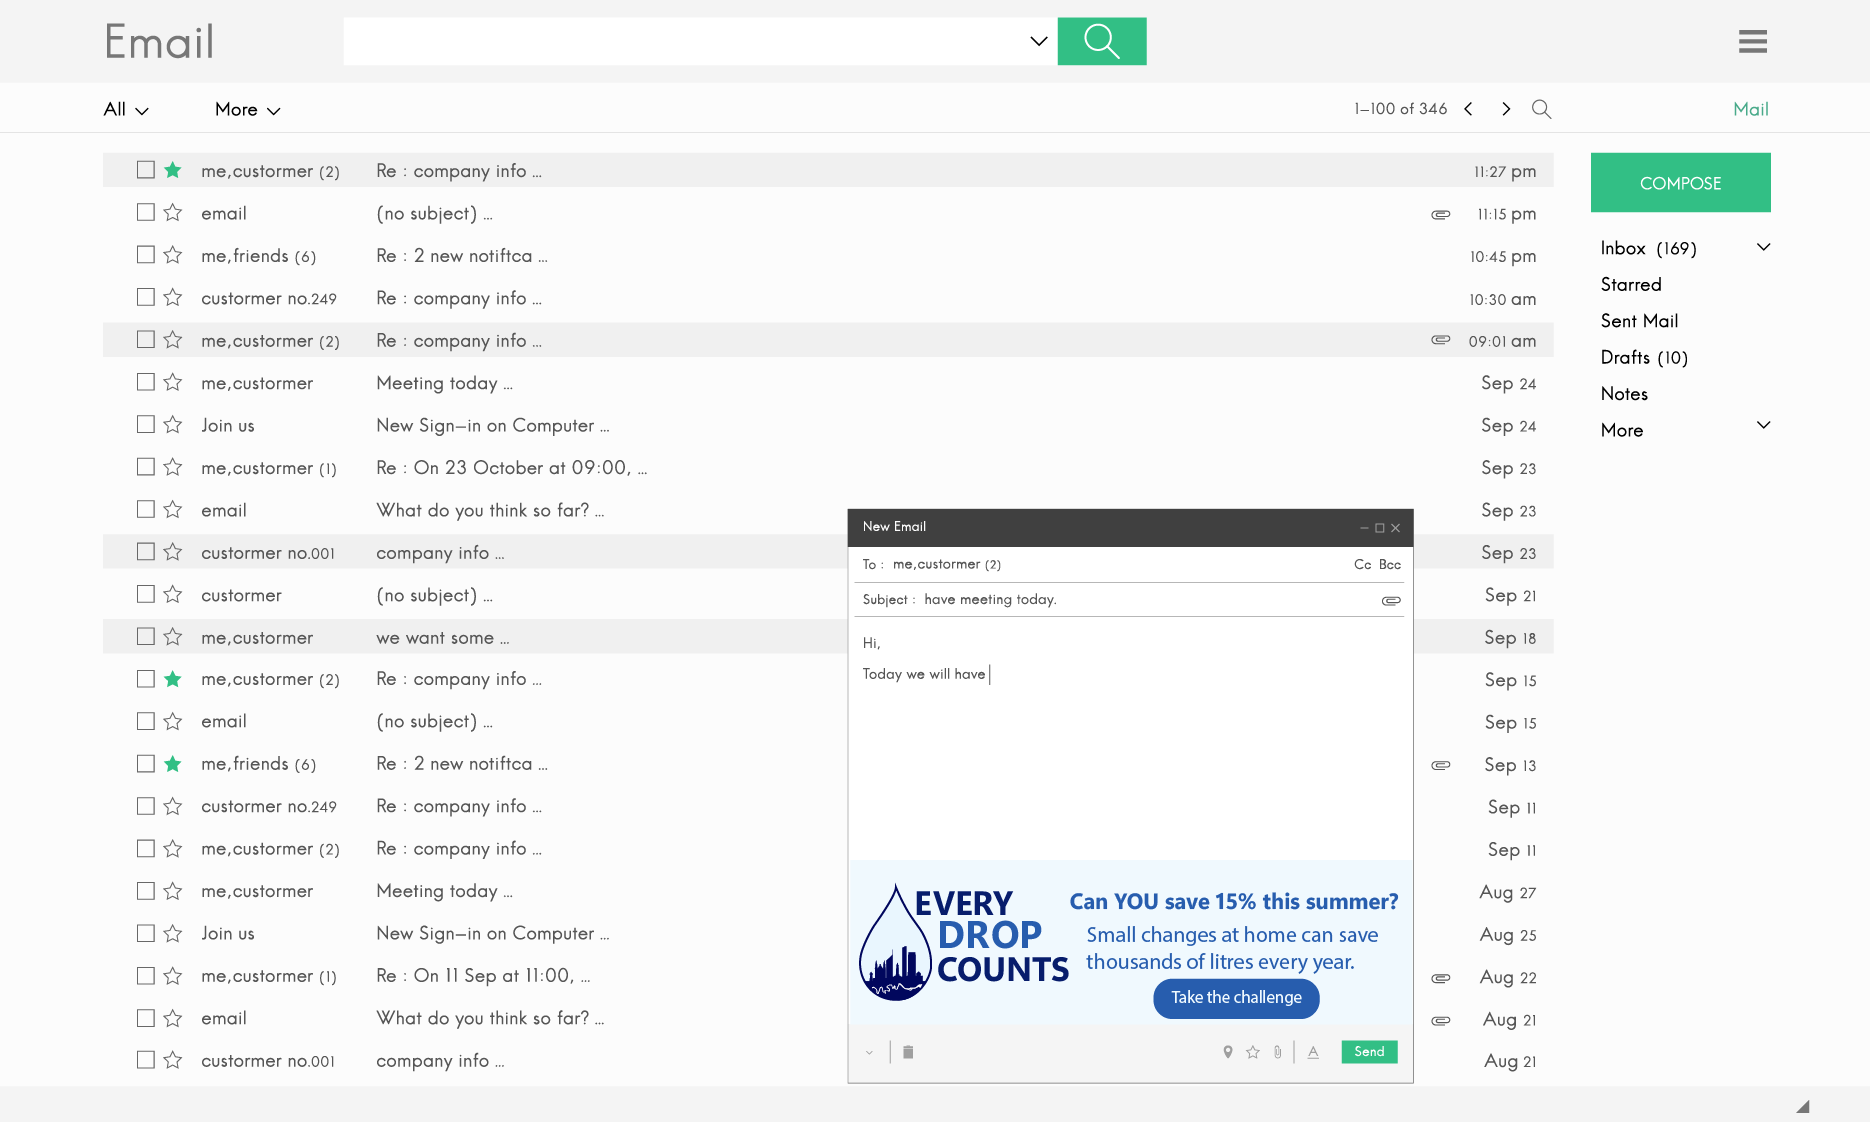Attach file via compose toolbar paperclip
This screenshot has width=1870, height=1122.
point(1278,1052)
